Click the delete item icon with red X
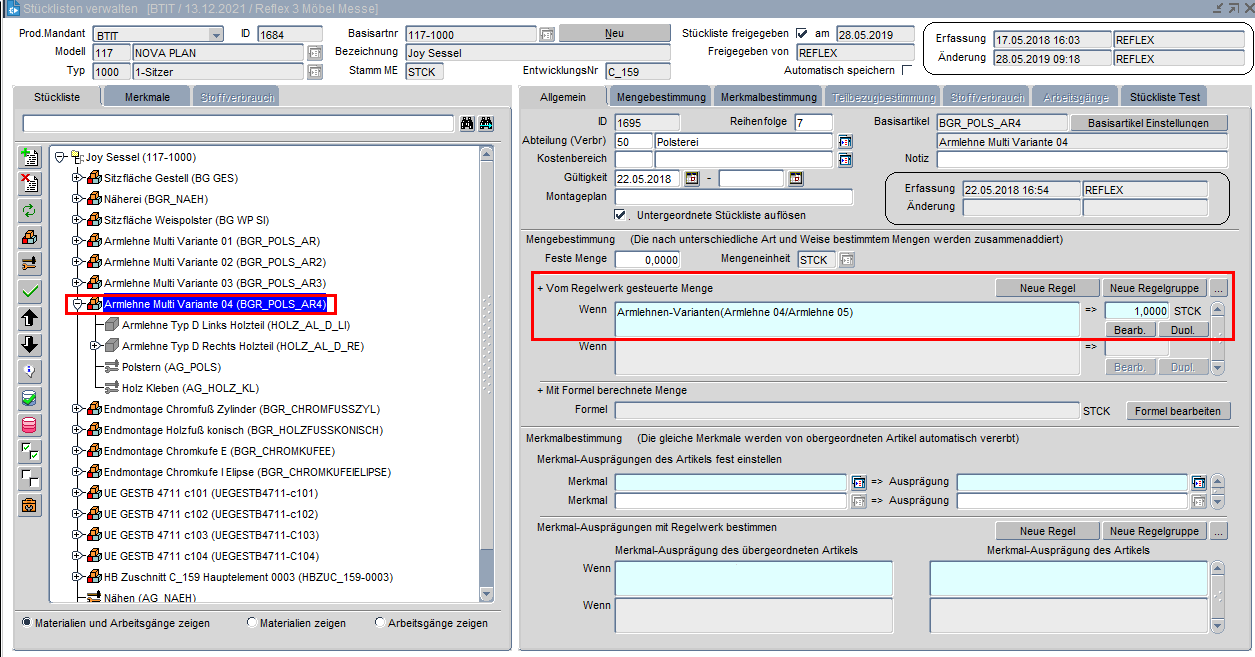 pyautogui.click(x=30, y=183)
